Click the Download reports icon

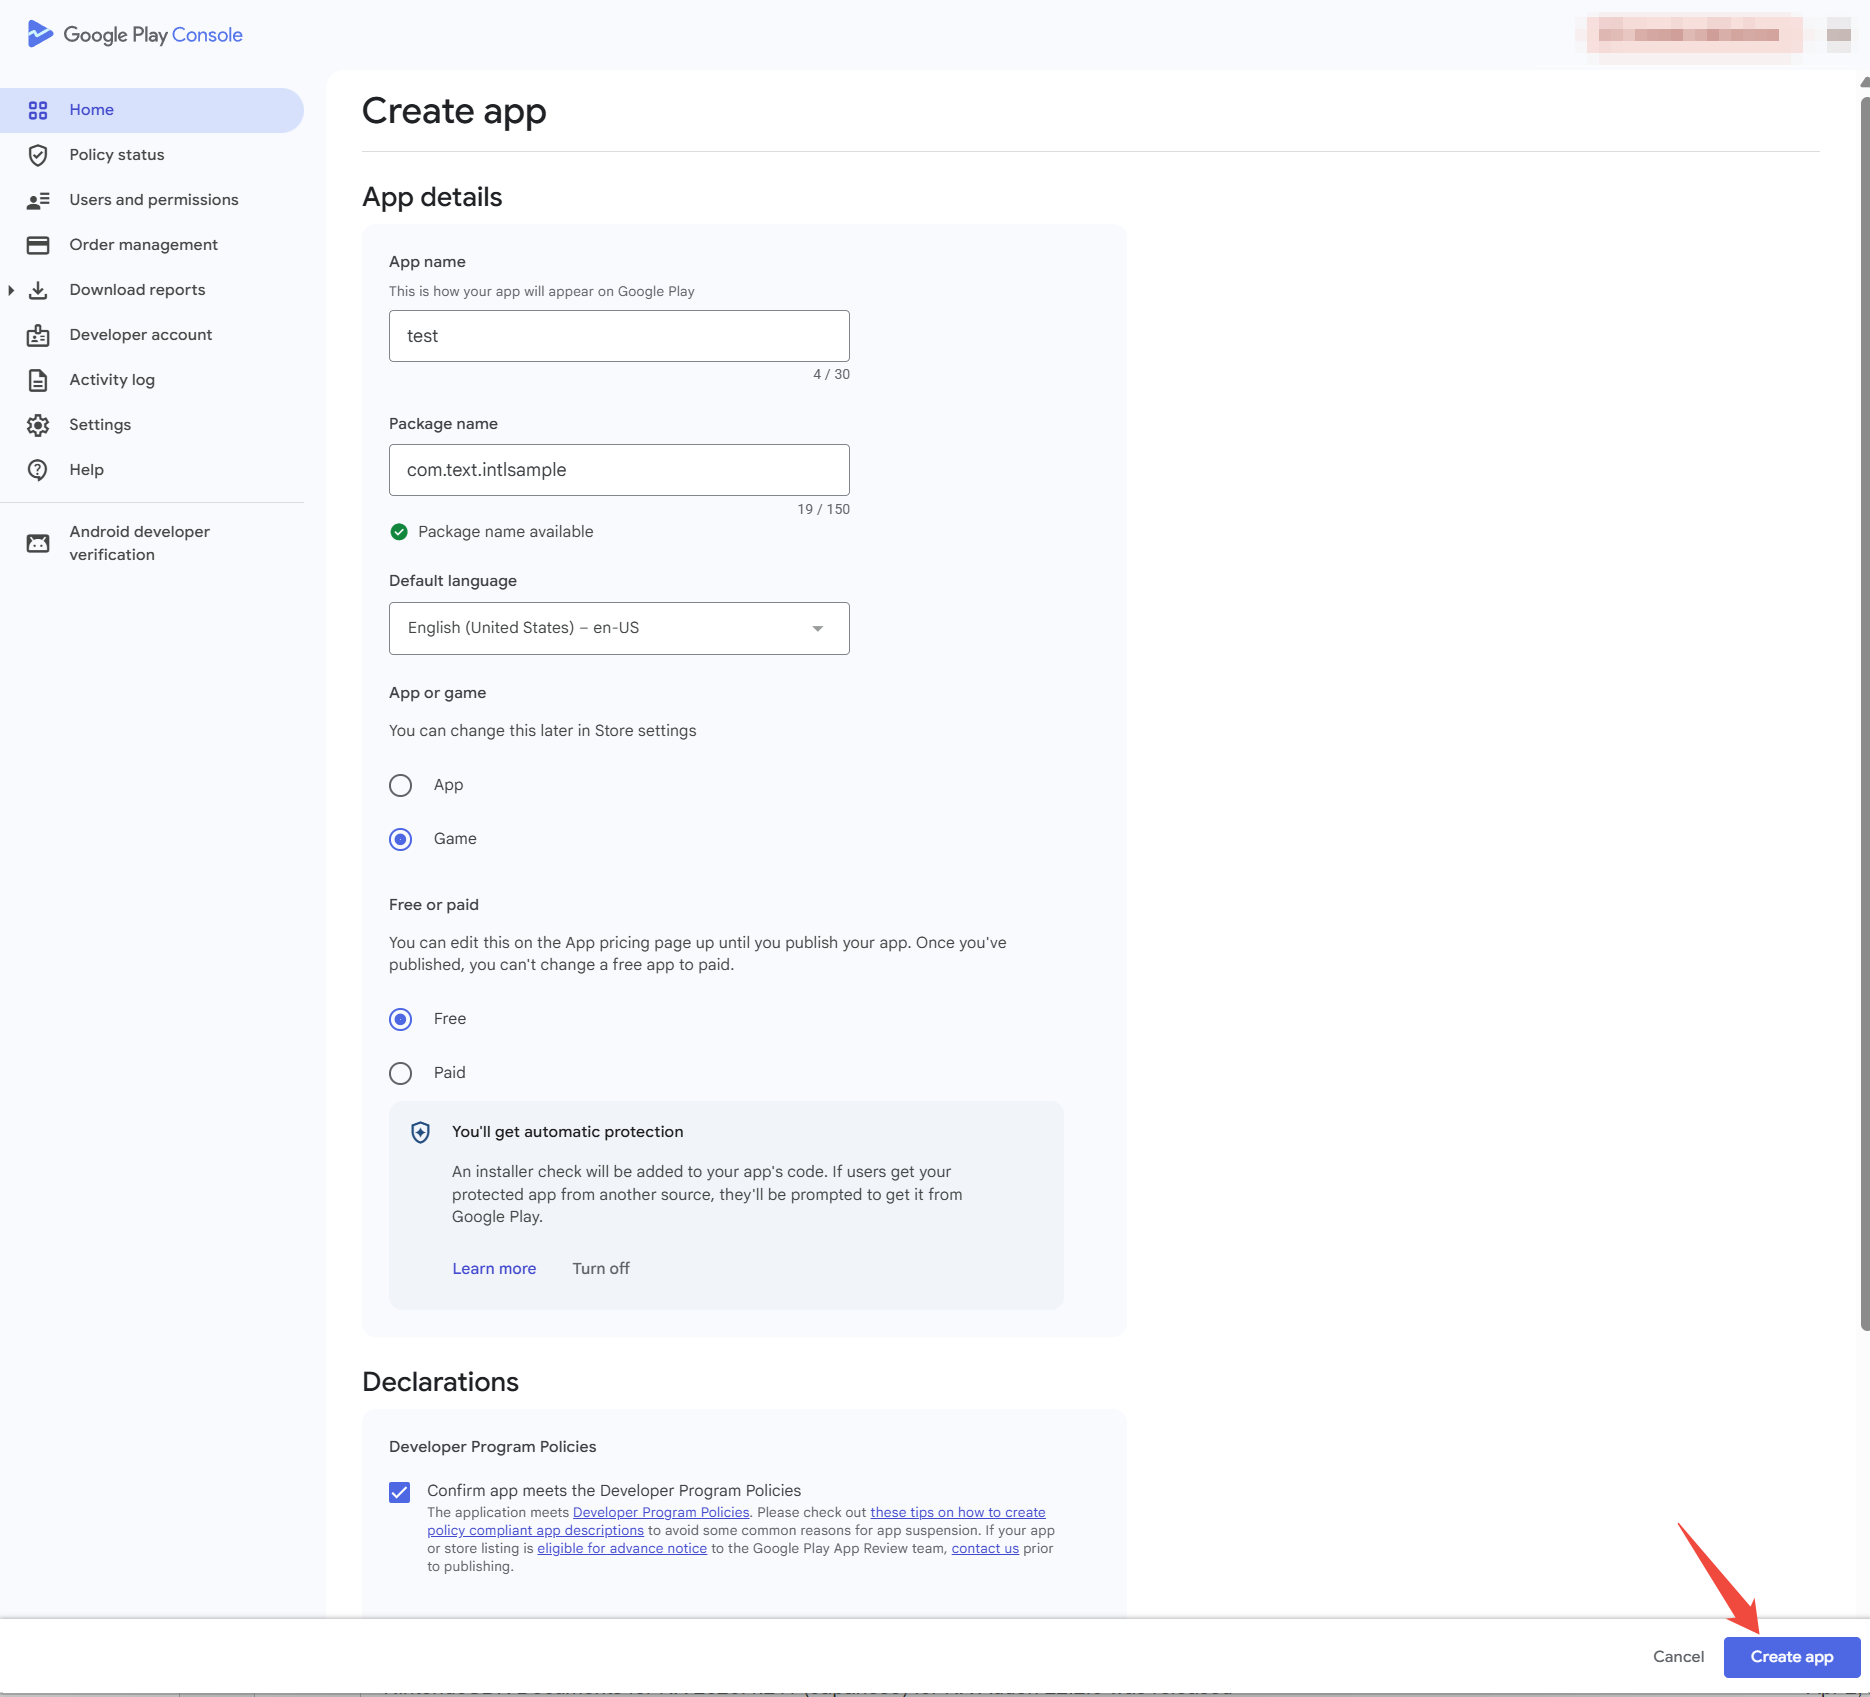(38, 289)
